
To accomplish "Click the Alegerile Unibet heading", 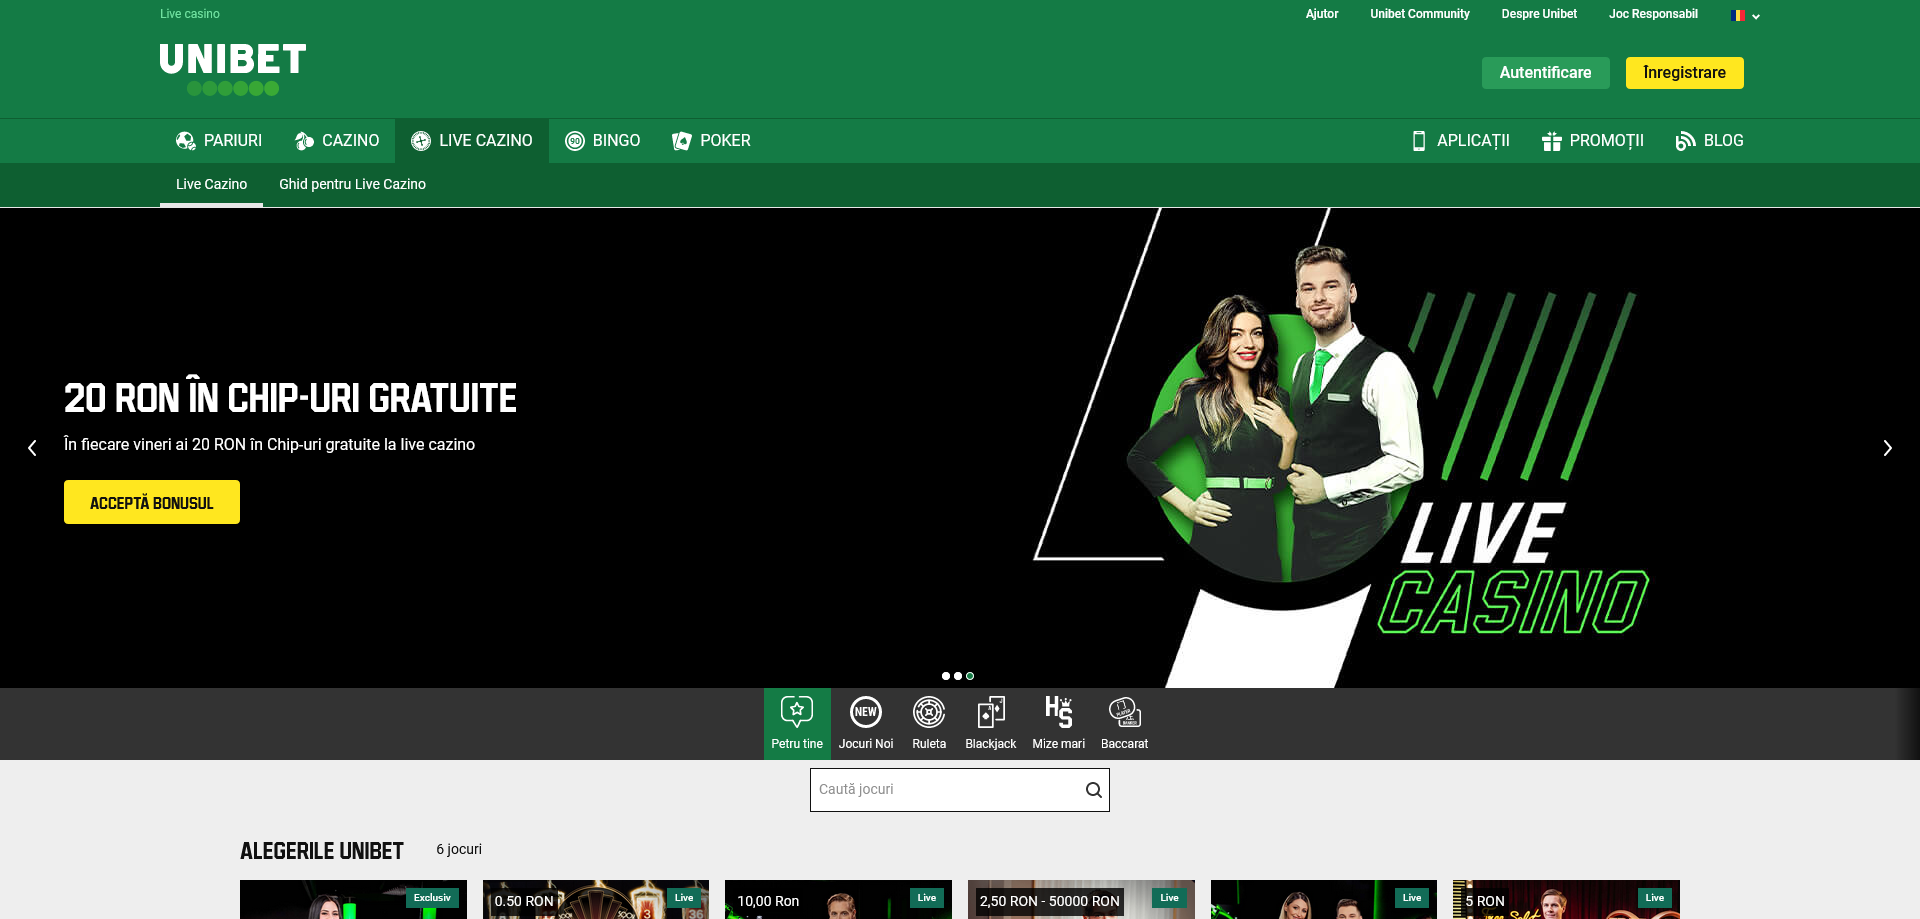I will [x=322, y=851].
